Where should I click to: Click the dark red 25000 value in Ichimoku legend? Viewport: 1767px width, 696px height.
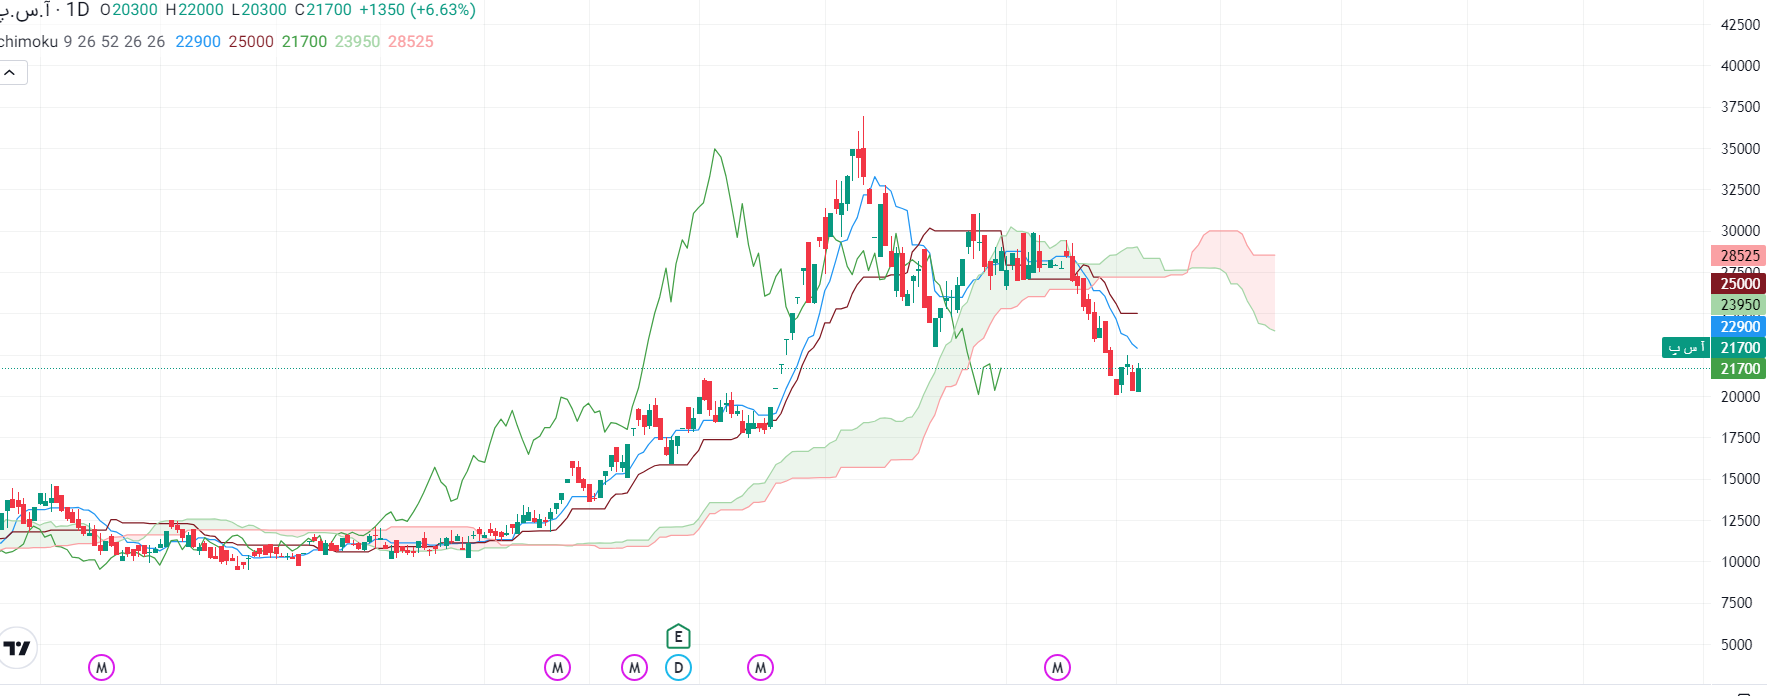click(x=251, y=42)
